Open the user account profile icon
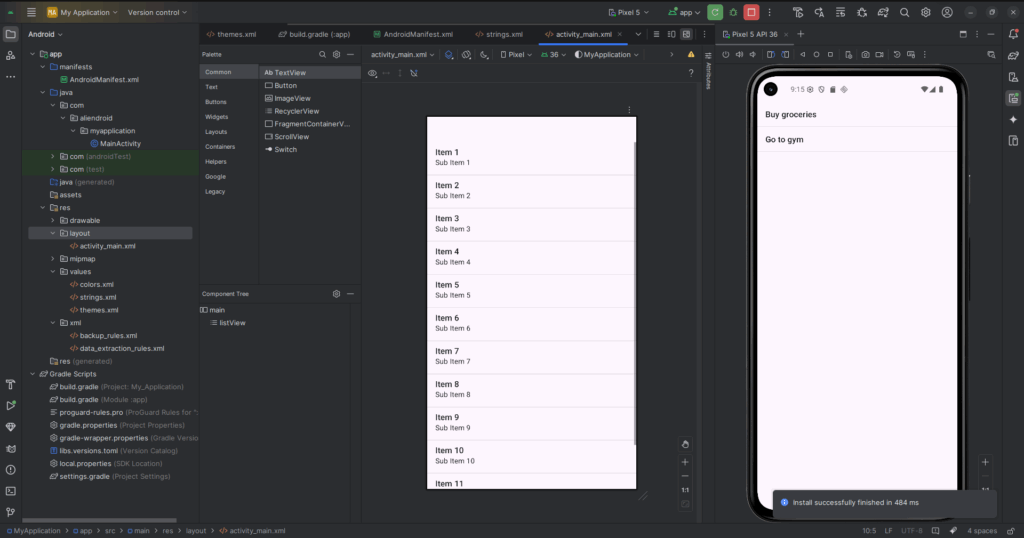 click(947, 12)
